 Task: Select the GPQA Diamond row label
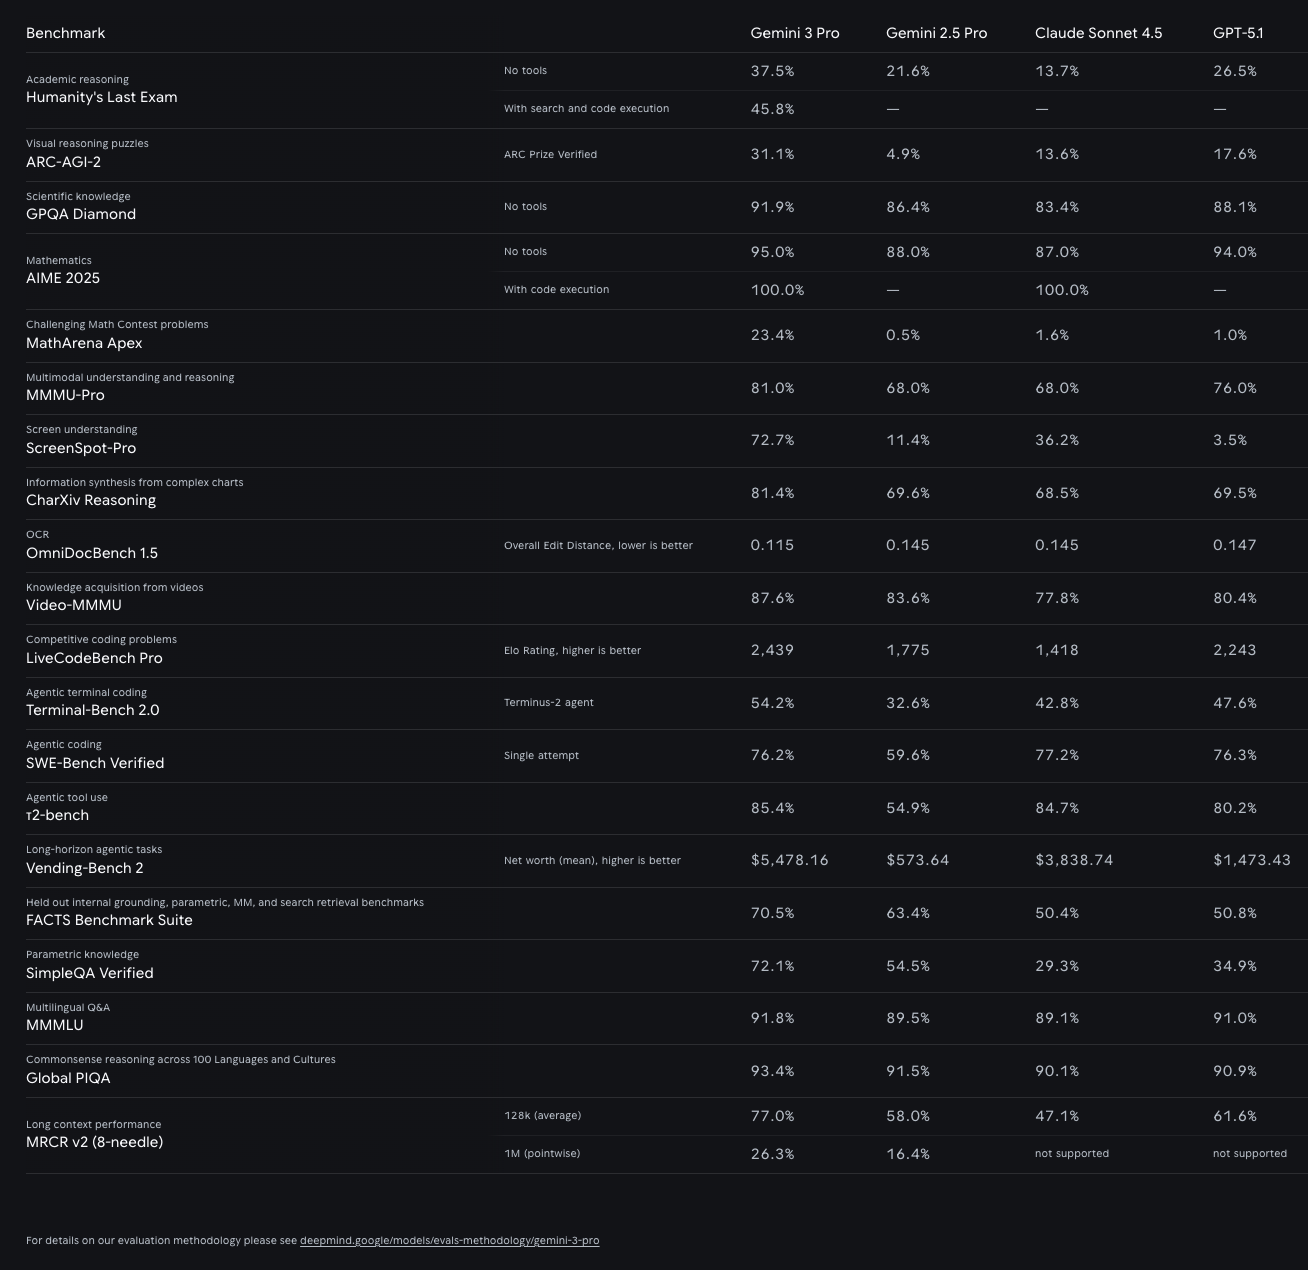point(80,214)
